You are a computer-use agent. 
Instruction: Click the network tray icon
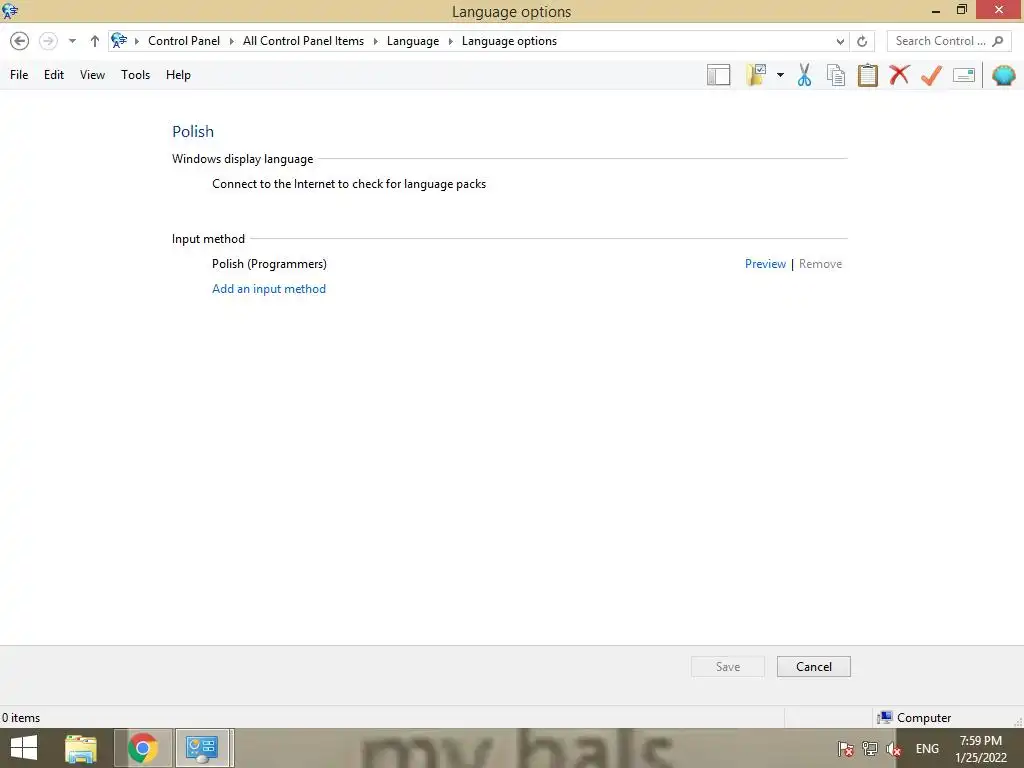tap(870, 748)
